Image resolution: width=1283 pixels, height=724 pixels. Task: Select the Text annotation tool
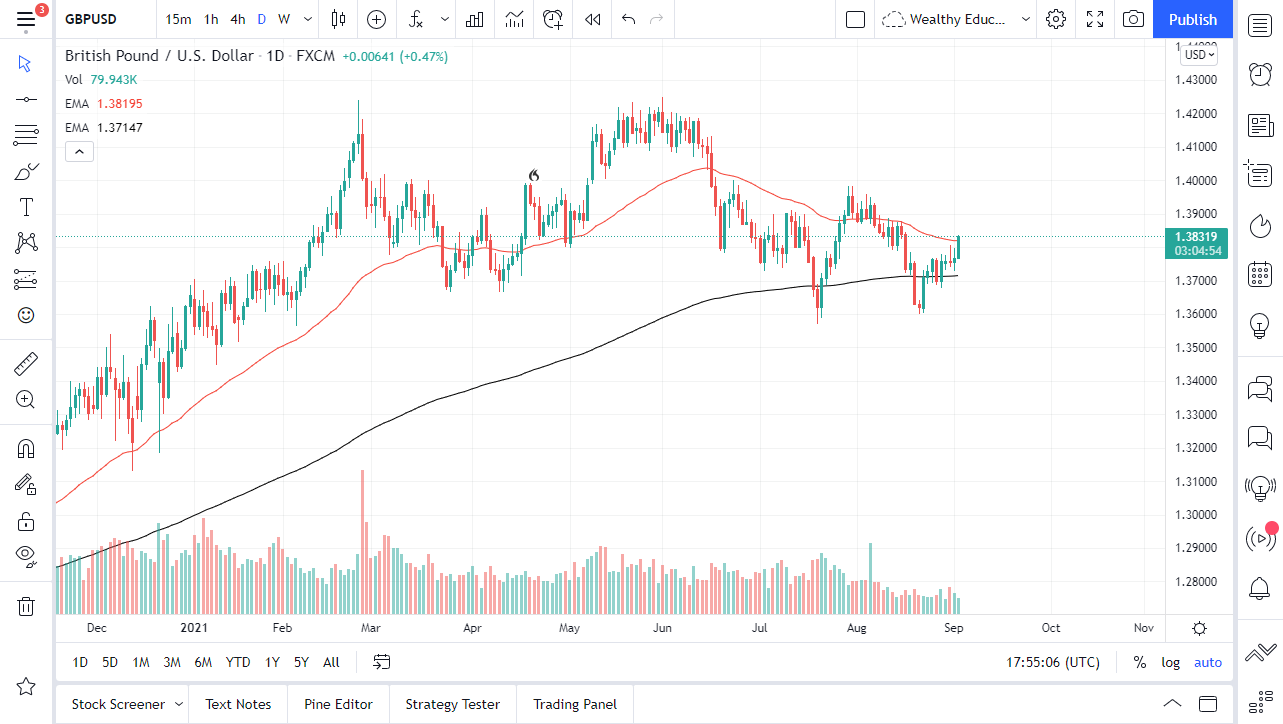(x=25, y=206)
